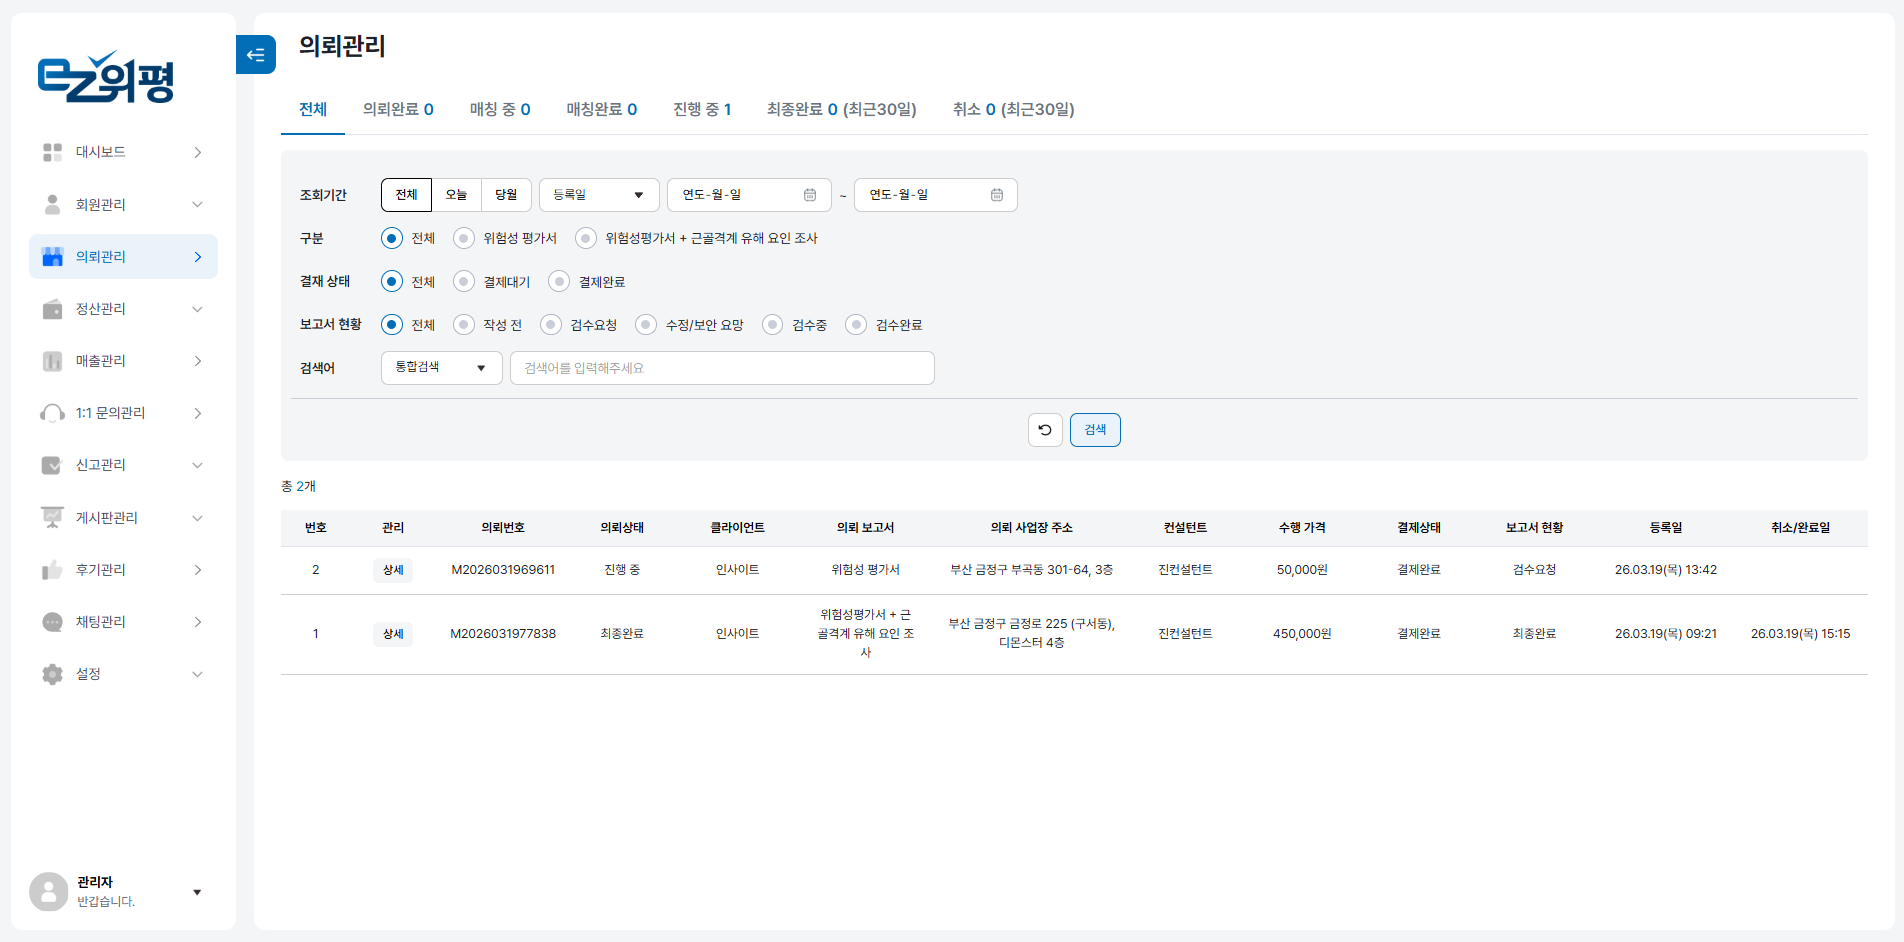Click the 대시보드 grid icon
Viewport: 1904px width, 942px height.
click(53, 152)
